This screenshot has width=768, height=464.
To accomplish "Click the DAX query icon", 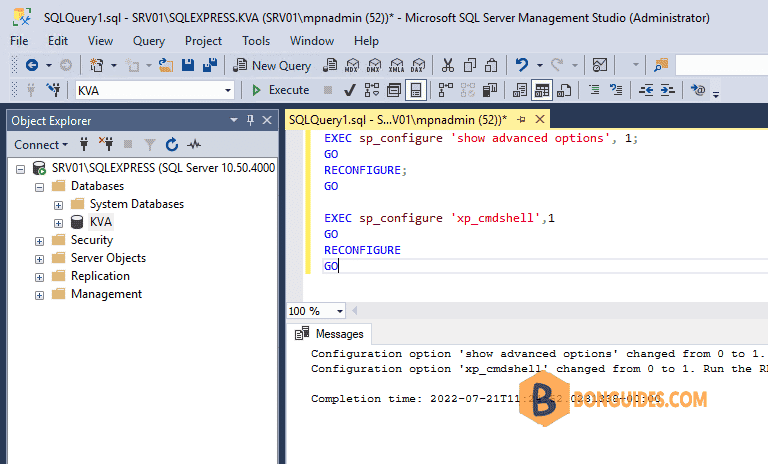I will point(418,65).
